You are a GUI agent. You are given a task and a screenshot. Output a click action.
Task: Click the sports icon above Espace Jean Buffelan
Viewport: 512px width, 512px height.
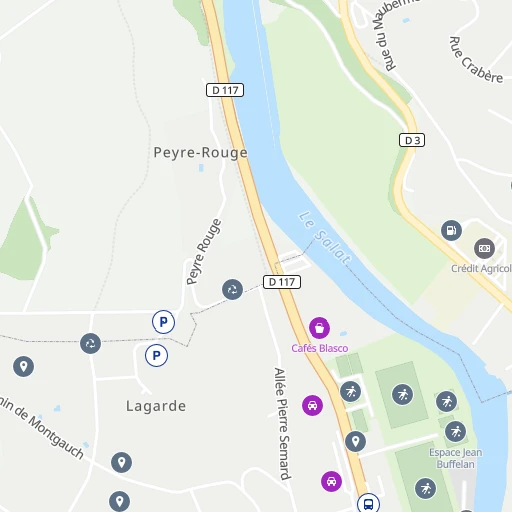pyautogui.click(x=456, y=432)
